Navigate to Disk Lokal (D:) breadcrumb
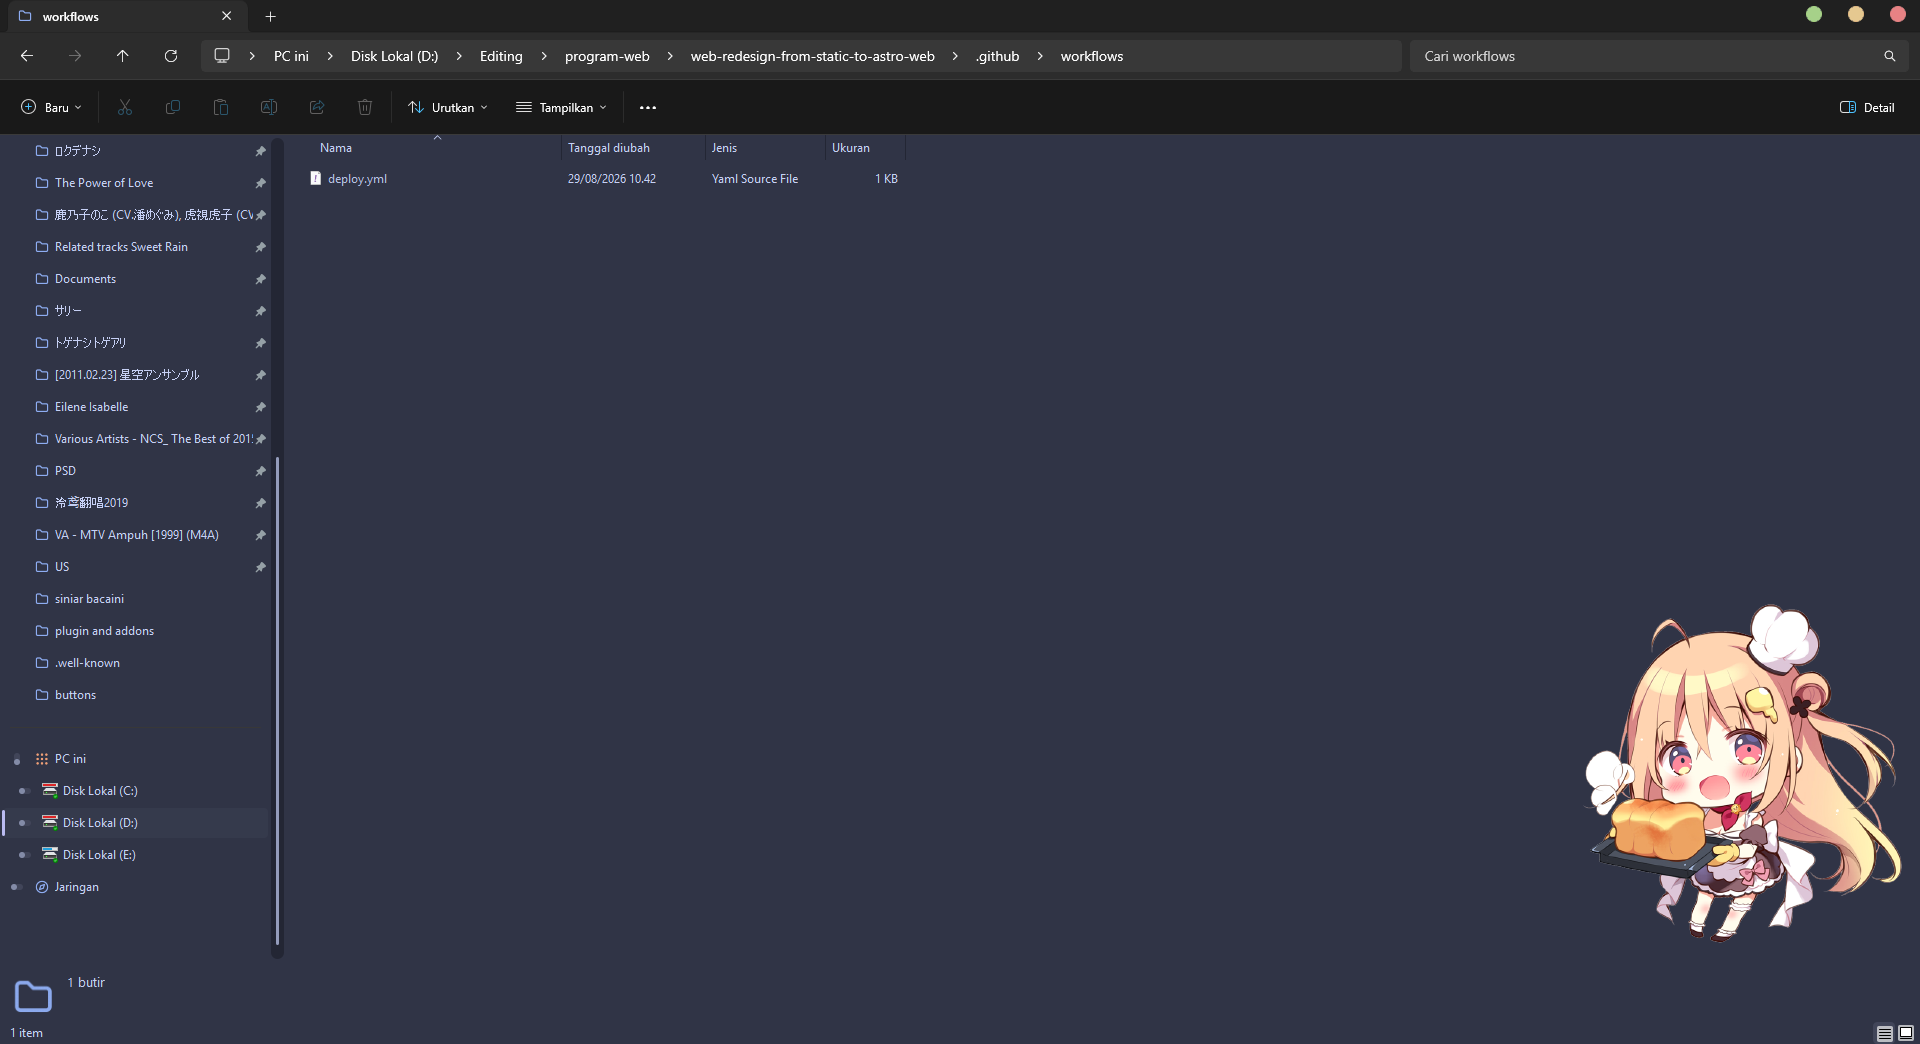Viewport: 1920px width, 1044px height. point(394,56)
